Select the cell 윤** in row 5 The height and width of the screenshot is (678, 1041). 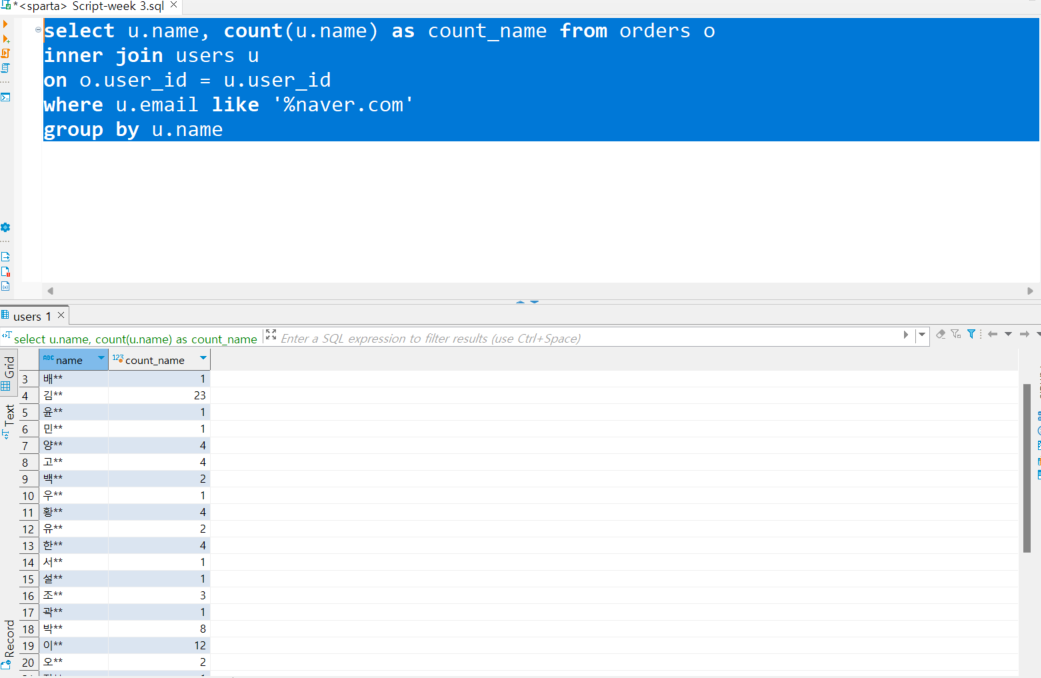click(74, 412)
